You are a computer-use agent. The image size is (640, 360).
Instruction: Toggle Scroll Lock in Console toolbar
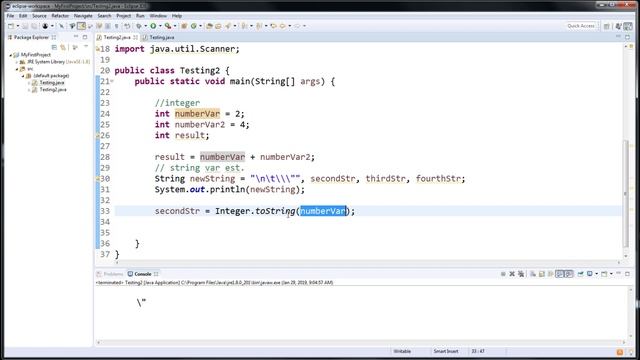[542, 274]
